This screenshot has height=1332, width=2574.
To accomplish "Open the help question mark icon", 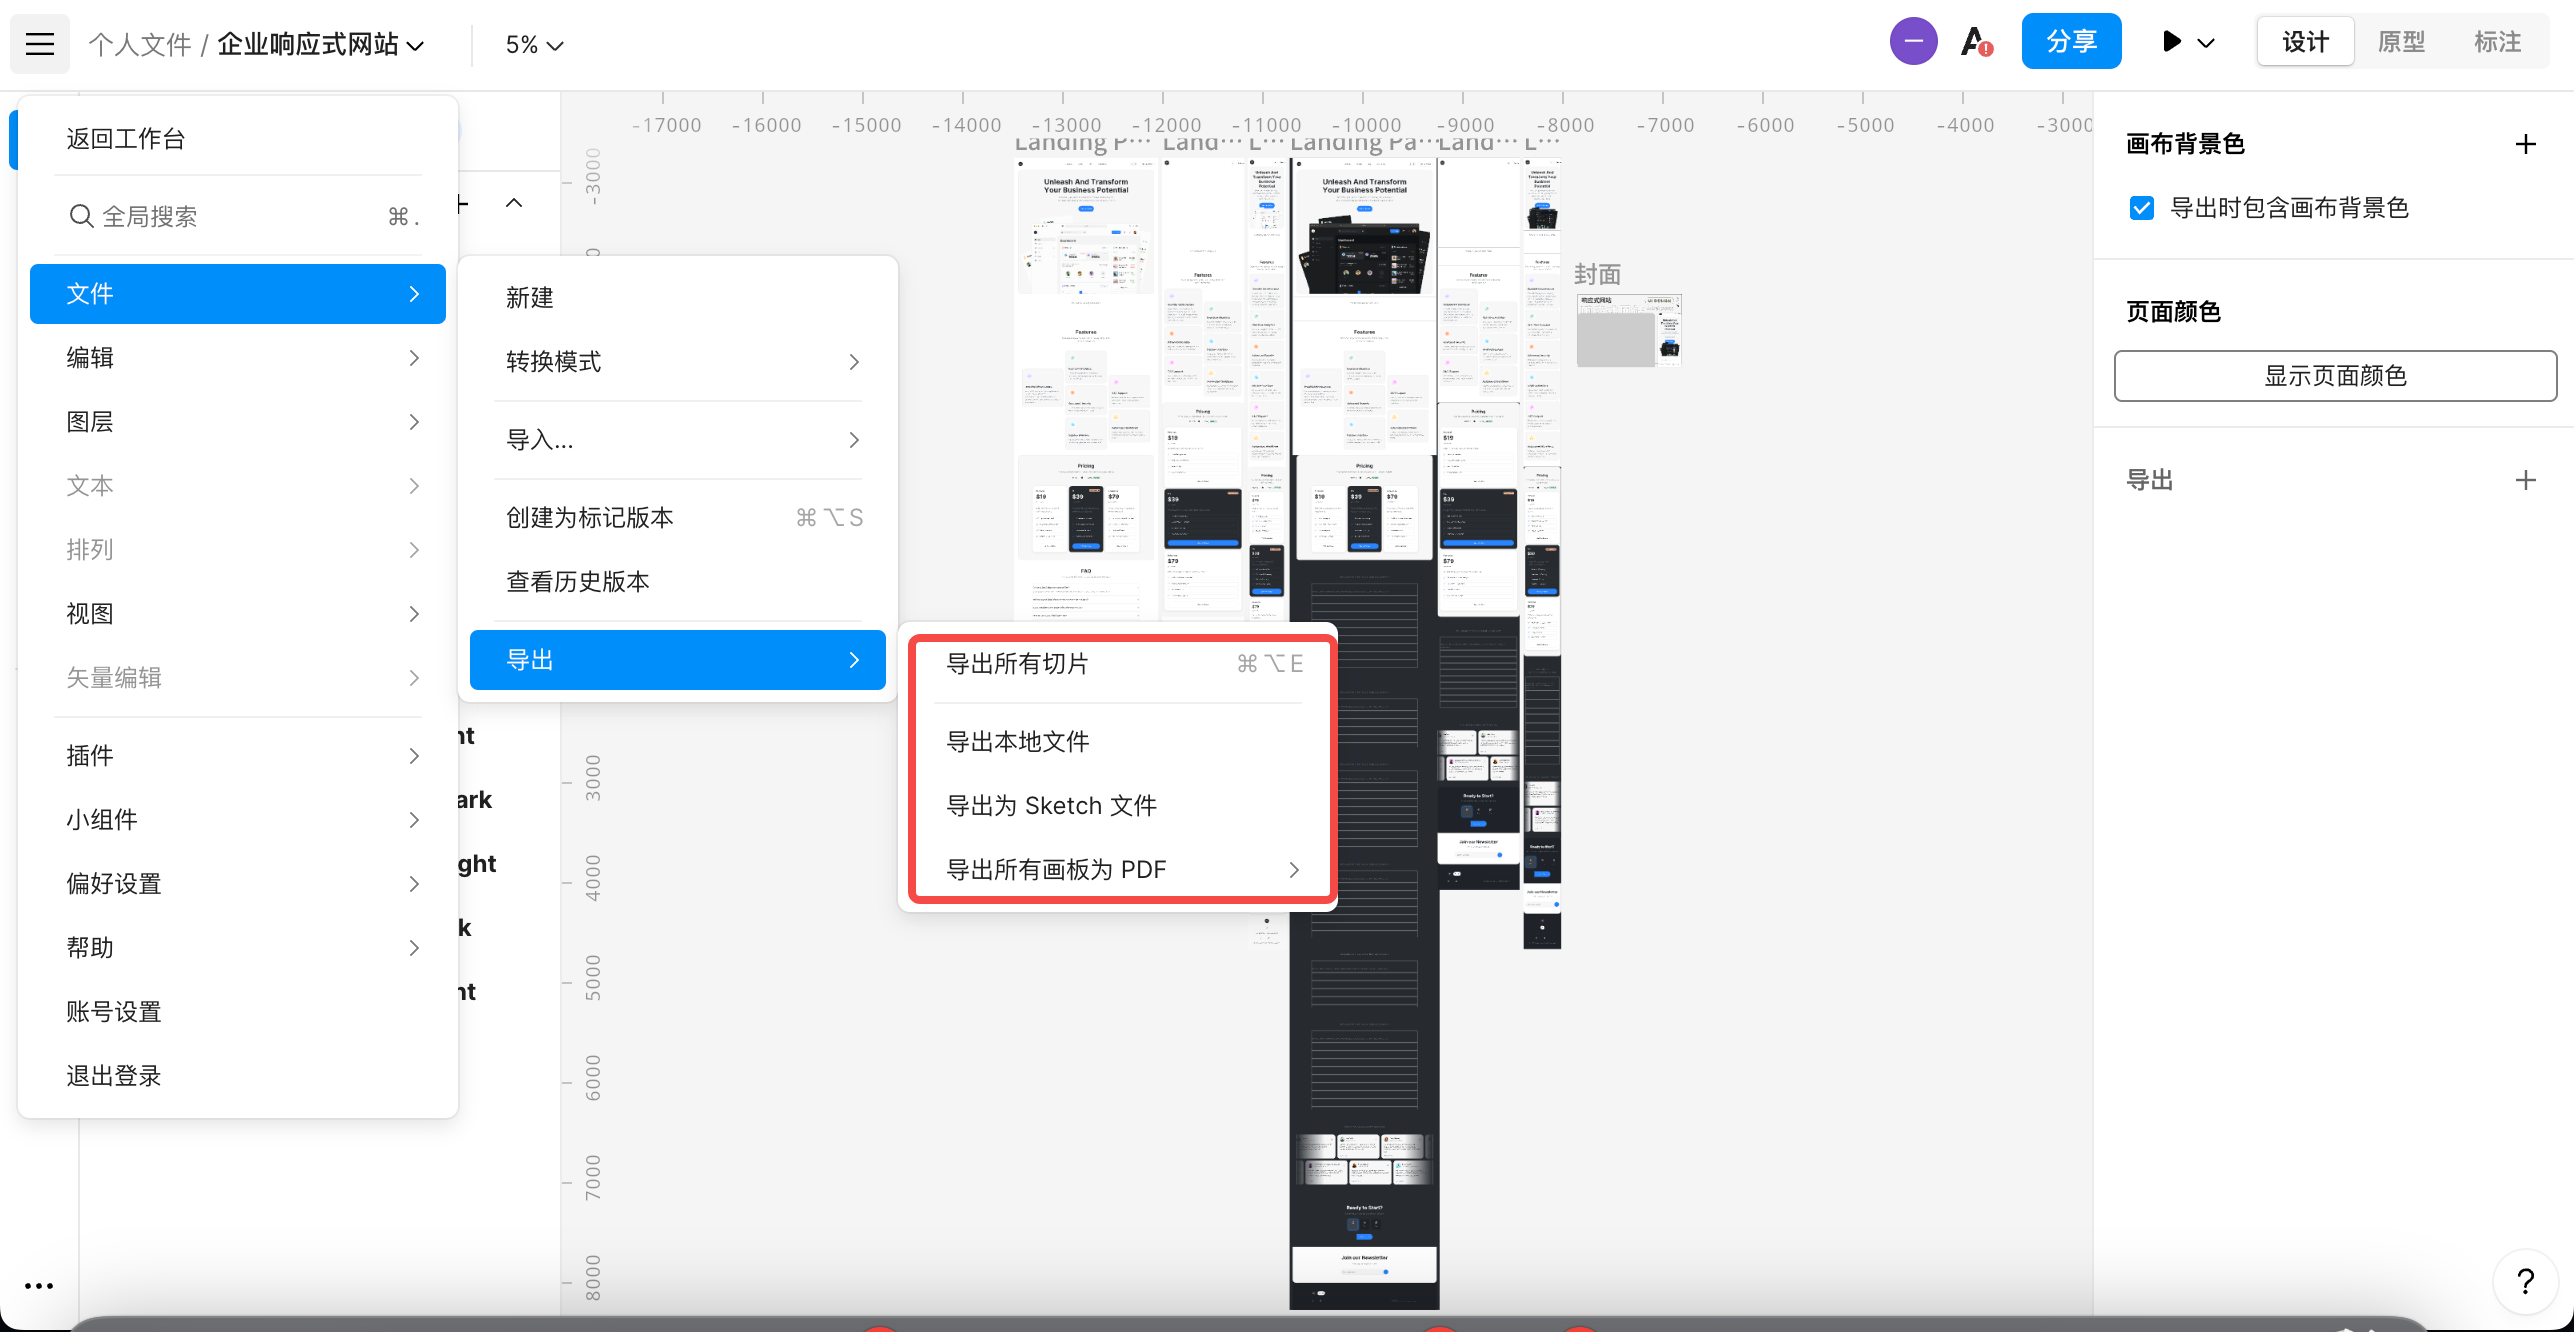I will [2525, 1281].
